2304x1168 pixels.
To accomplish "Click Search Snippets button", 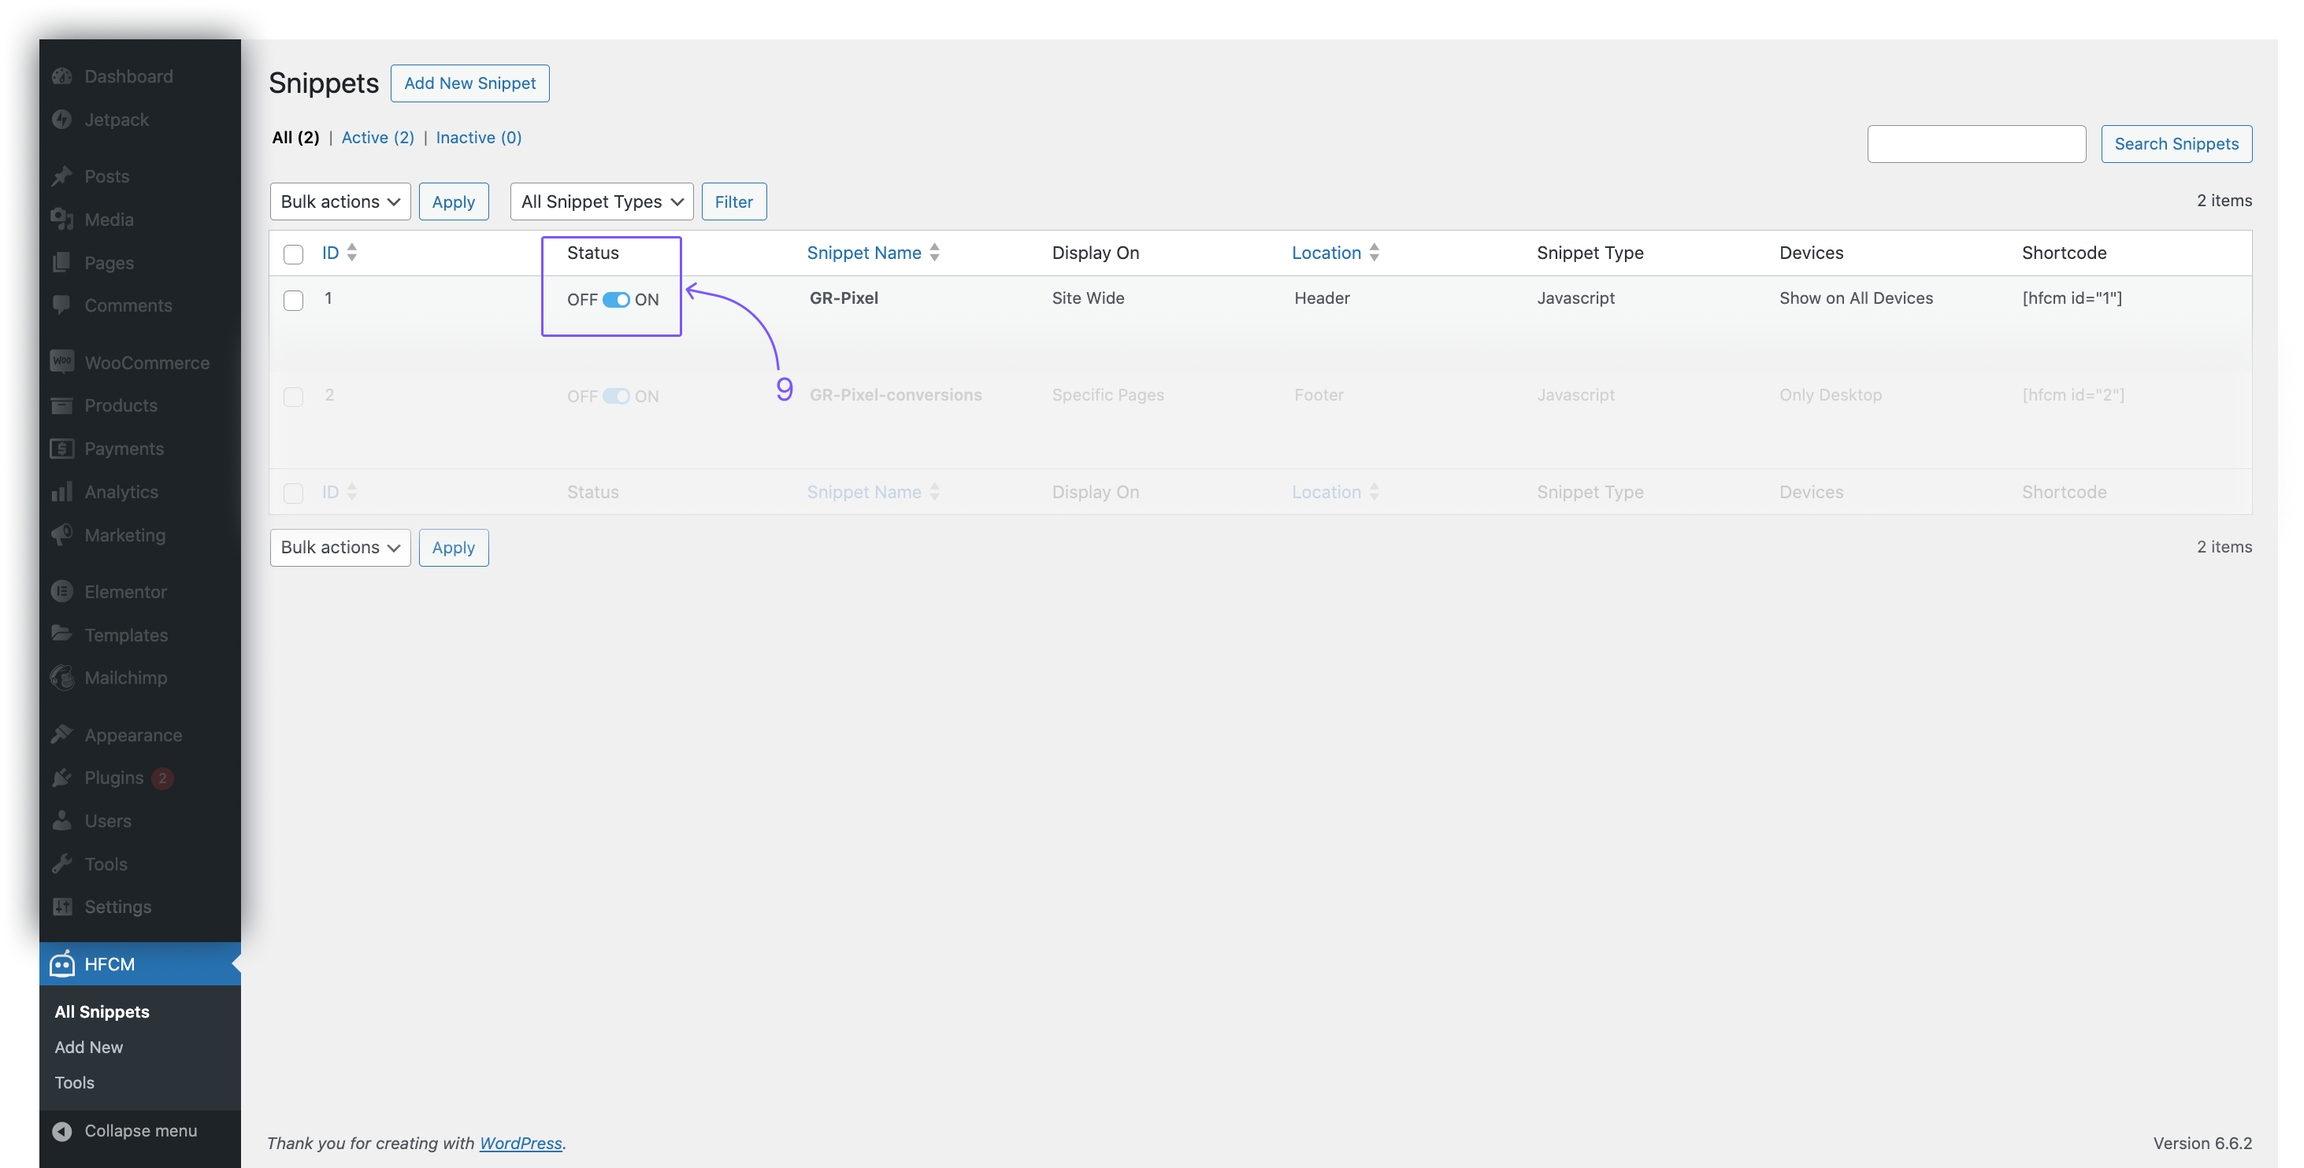I will pyautogui.click(x=2176, y=143).
